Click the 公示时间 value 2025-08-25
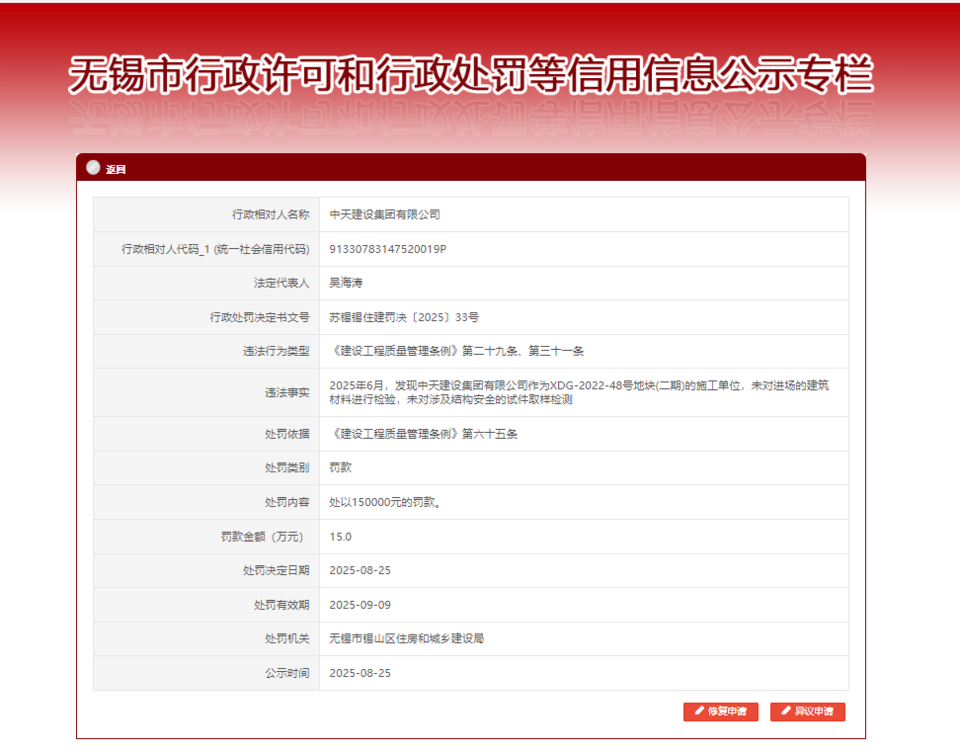The image size is (960, 755). 360,673
